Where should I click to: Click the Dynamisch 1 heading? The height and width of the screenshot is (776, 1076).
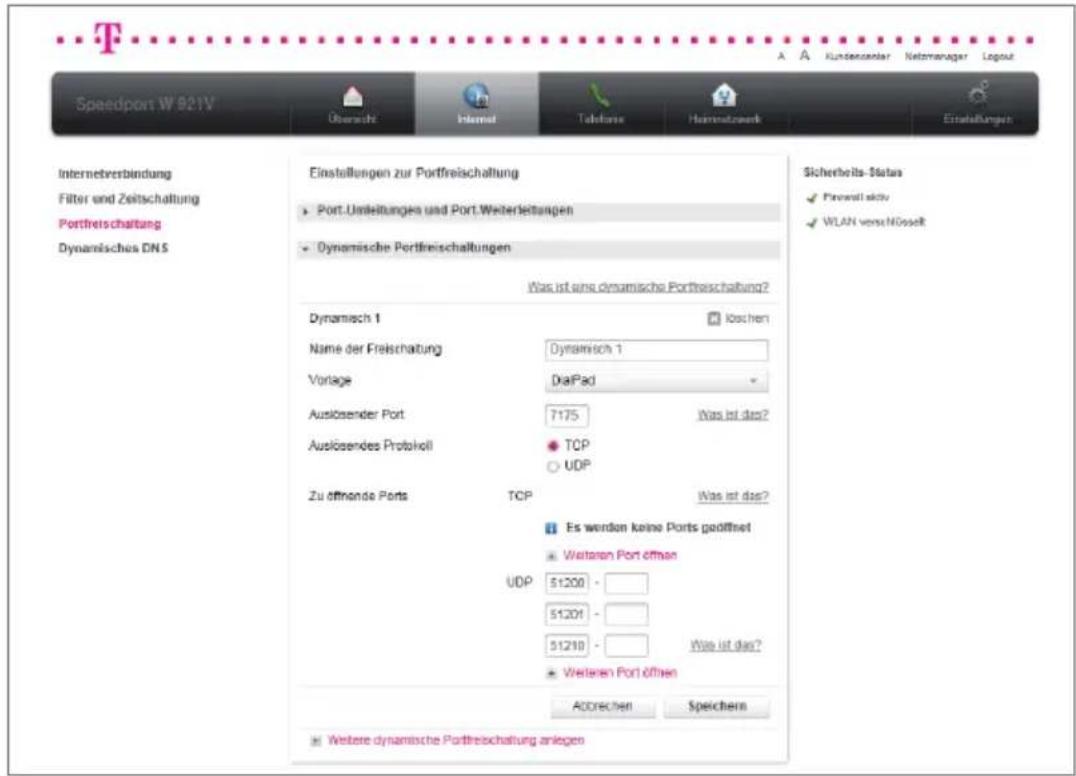click(x=344, y=318)
